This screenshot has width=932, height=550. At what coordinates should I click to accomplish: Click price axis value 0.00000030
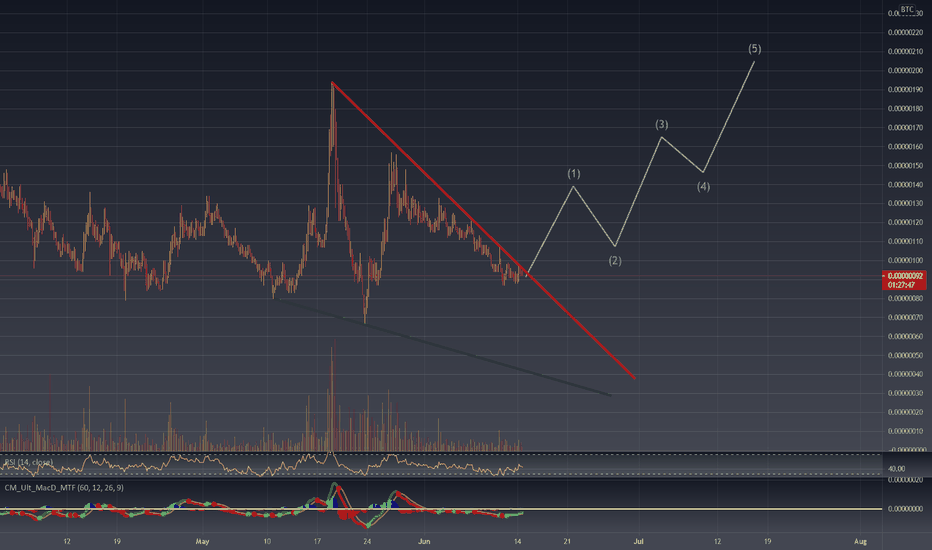coord(905,393)
